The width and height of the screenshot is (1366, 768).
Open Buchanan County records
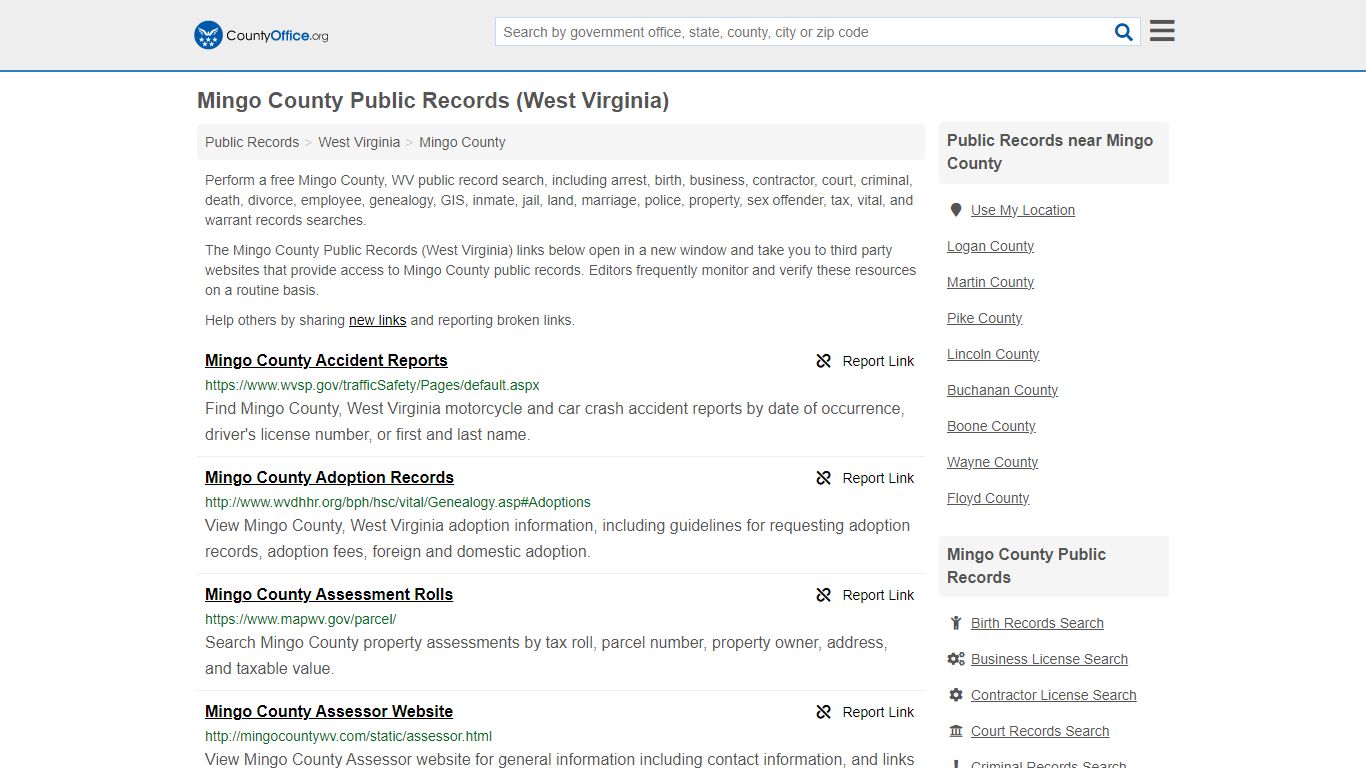coord(1002,390)
